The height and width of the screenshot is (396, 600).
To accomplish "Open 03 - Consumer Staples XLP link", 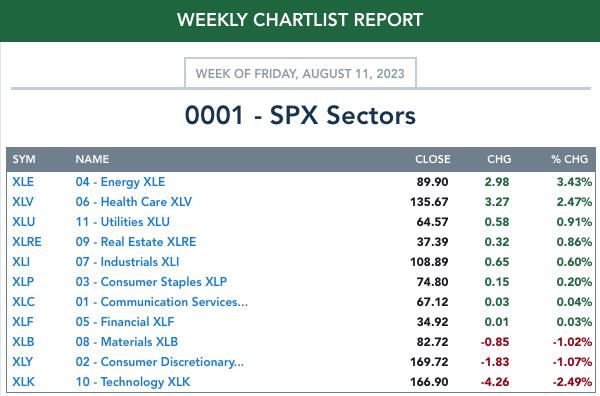I will coord(151,282).
